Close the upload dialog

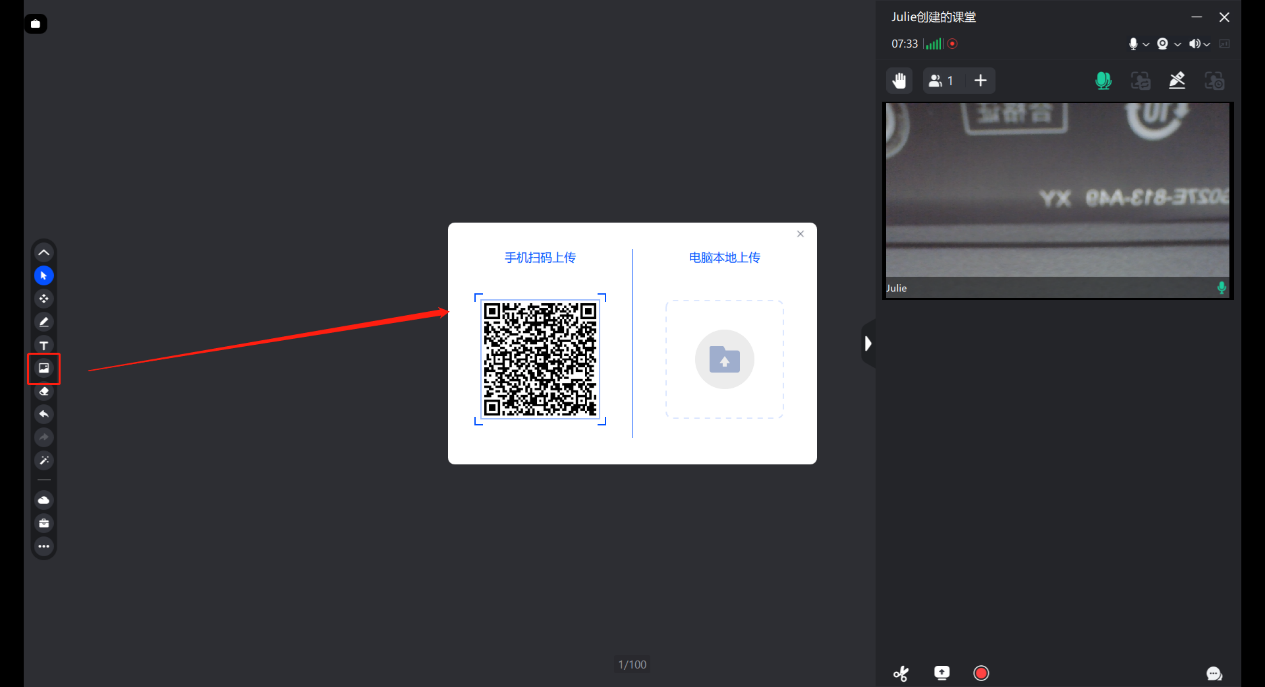coord(800,234)
